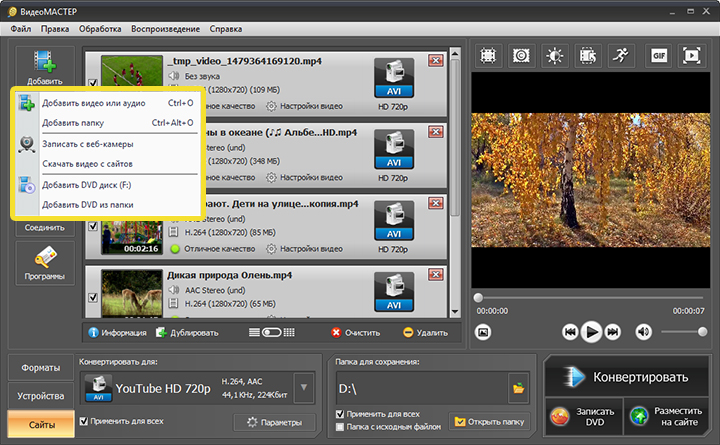Open the Правка menu
The height and width of the screenshot is (445, 720).
tap(55, 29)
